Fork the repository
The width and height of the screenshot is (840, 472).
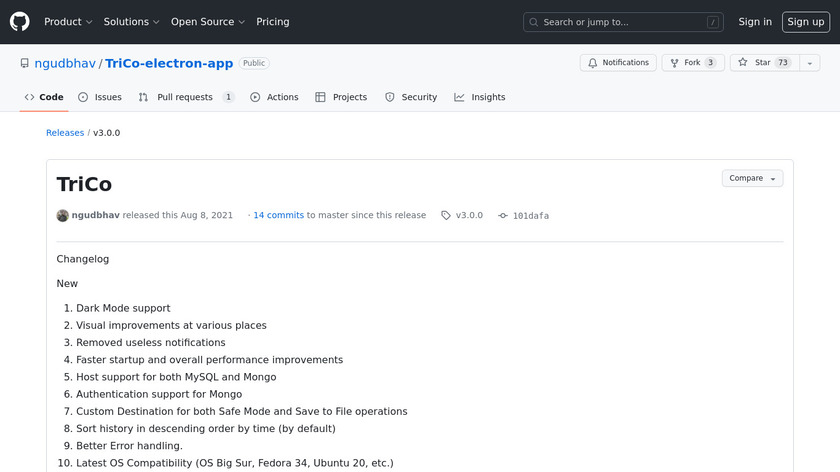(692, 63)
